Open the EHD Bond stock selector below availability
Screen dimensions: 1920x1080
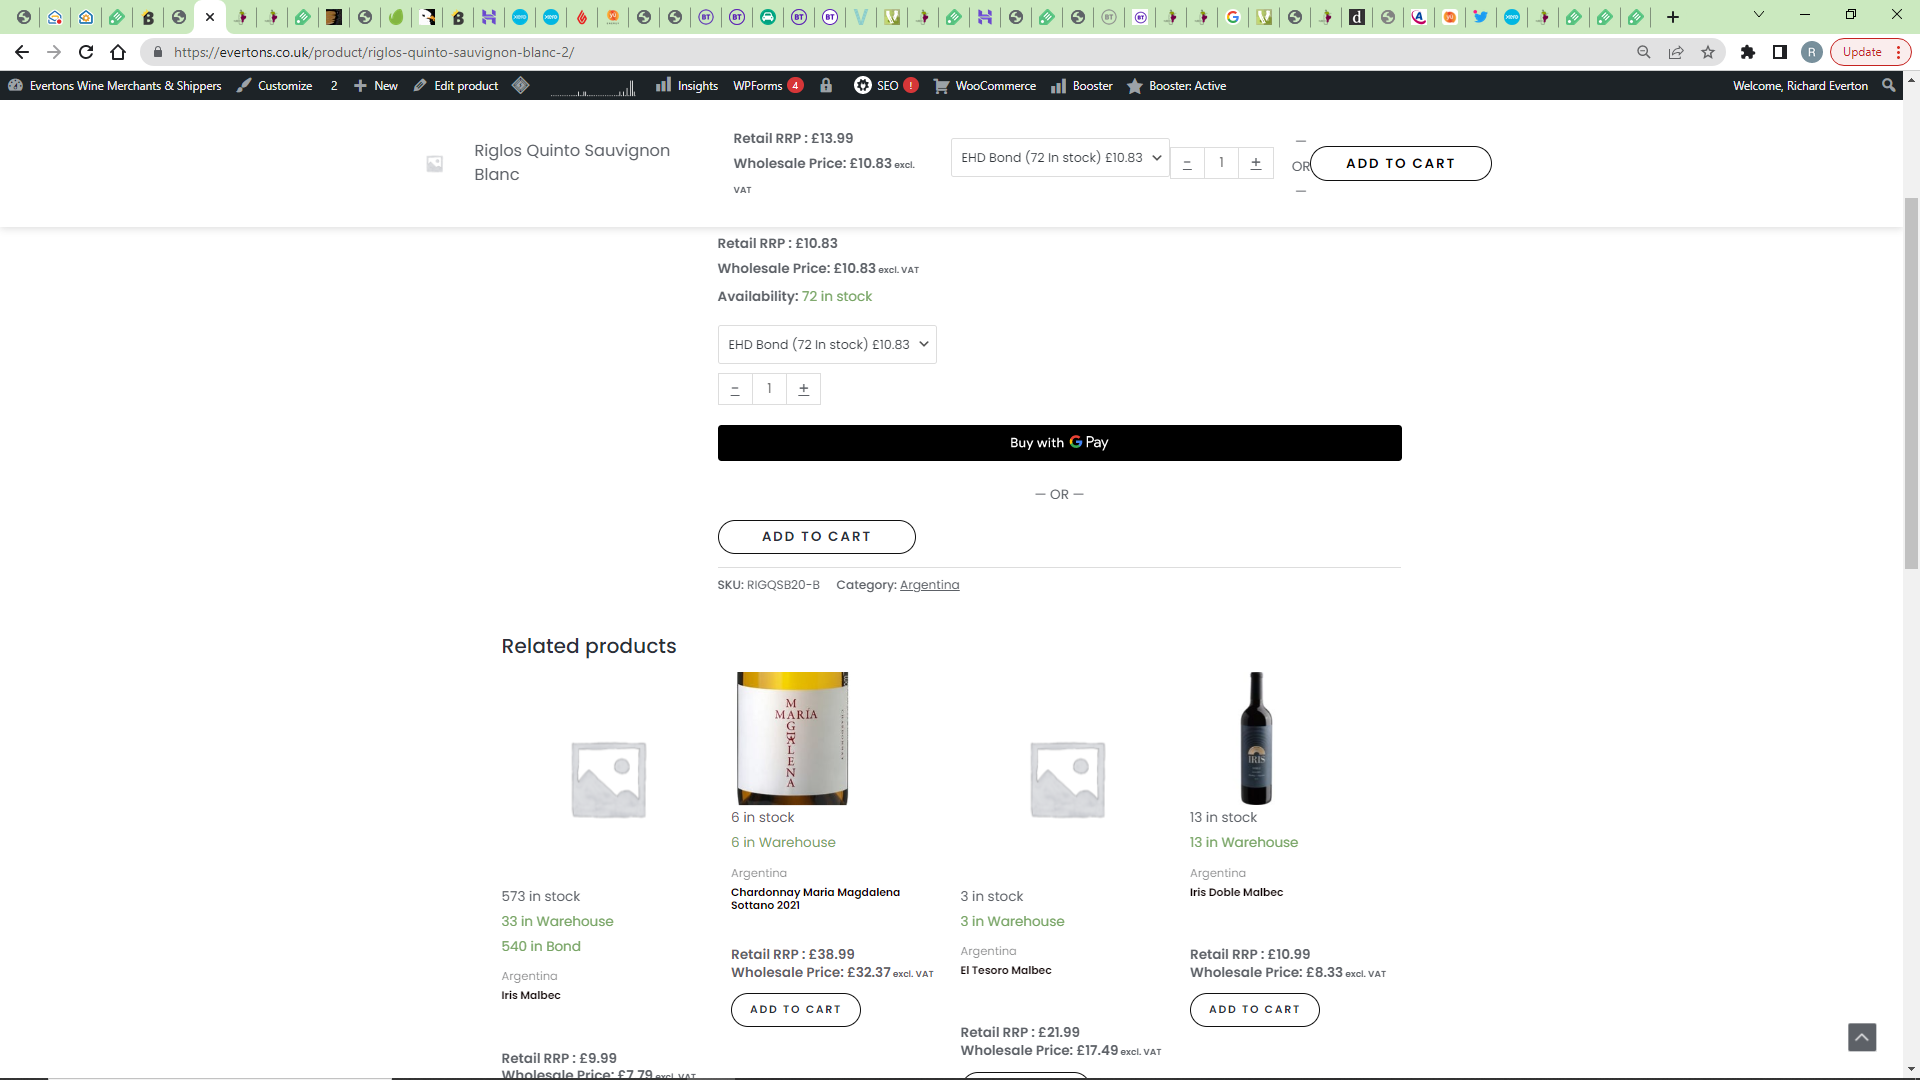point(827,345)
